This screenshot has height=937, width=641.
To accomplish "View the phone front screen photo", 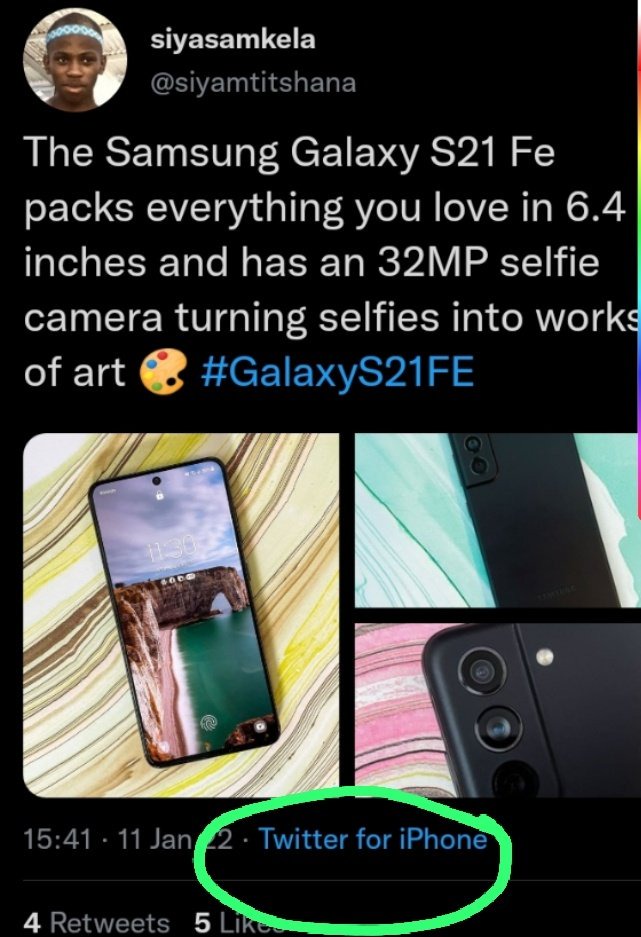I will [181, 615].
